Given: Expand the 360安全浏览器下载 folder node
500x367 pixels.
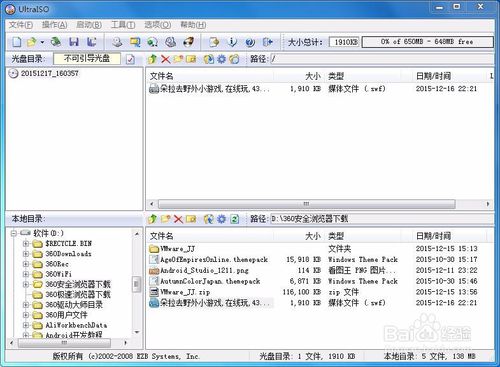Looking at the screenshot, I should 26,284.
